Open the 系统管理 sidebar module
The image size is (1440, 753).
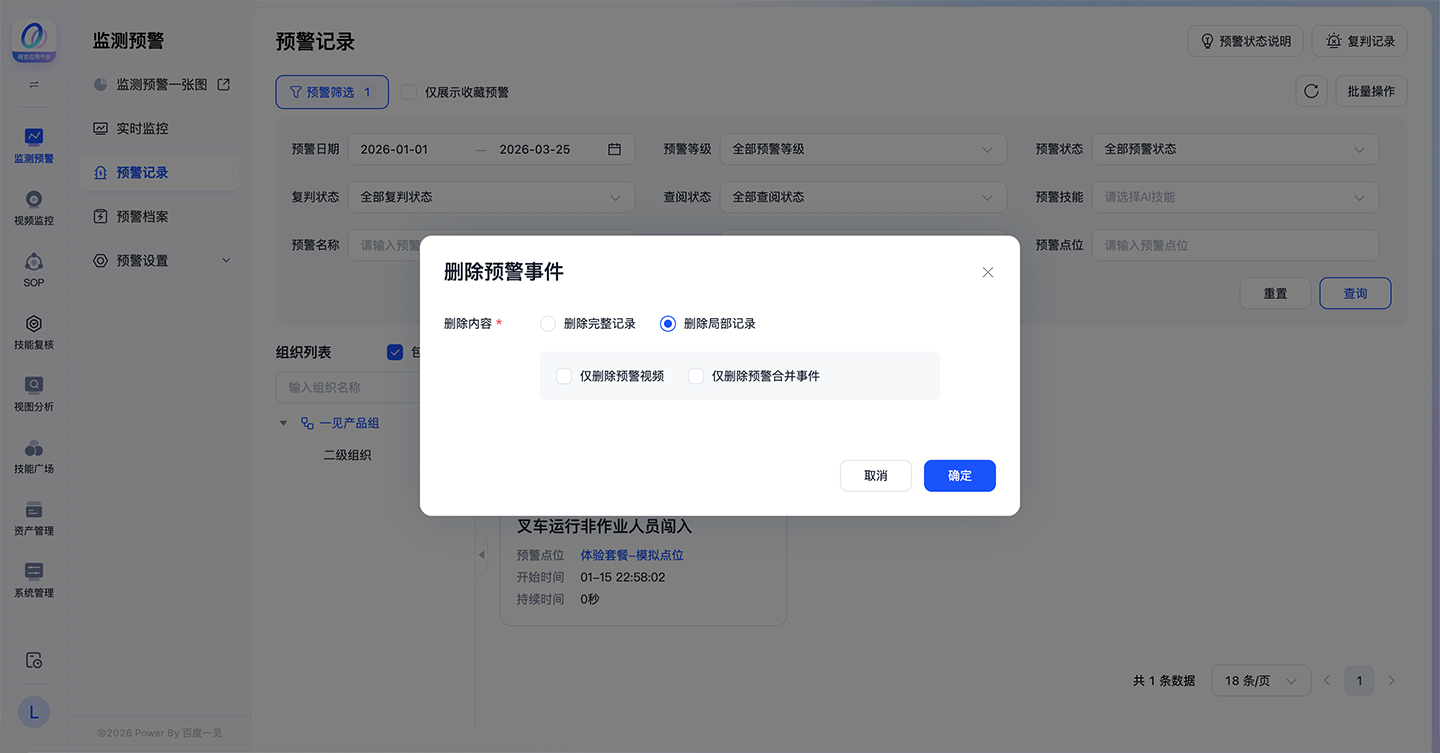34,579
